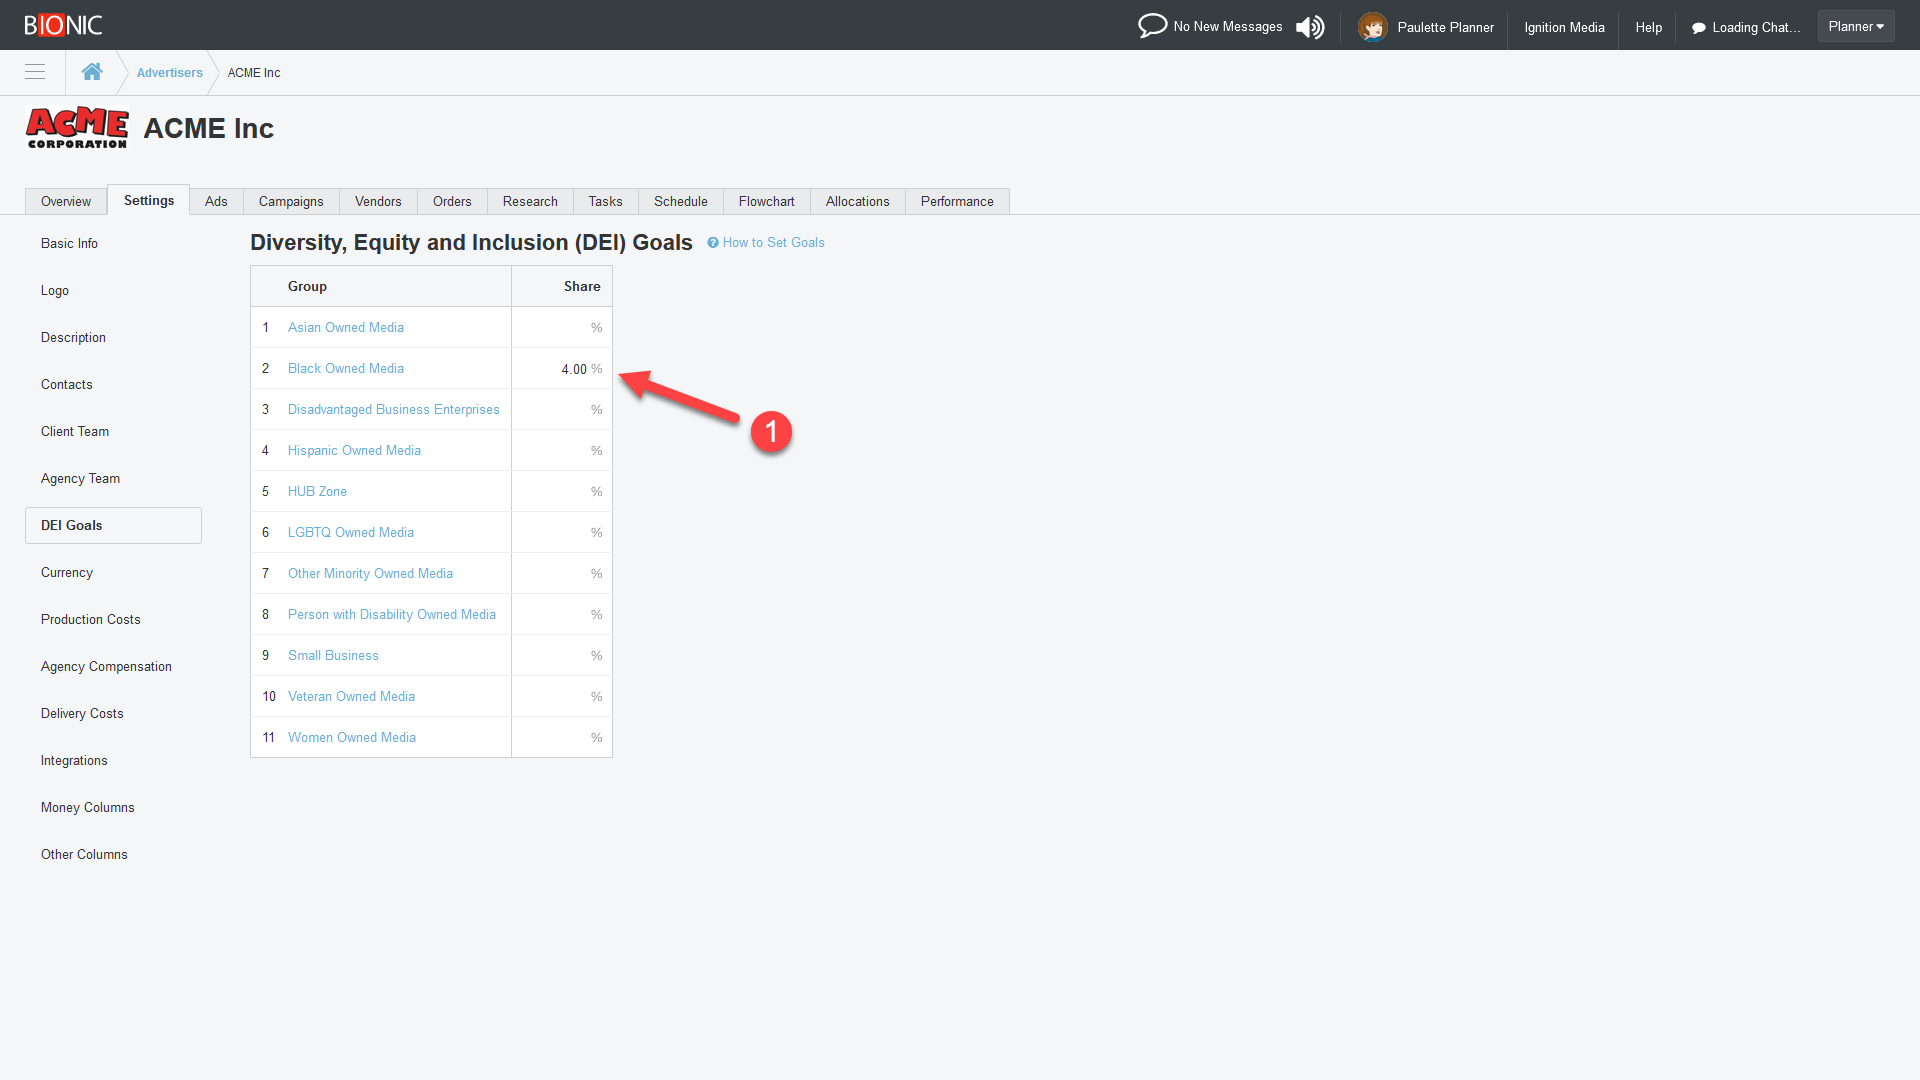Viewport: 1920px width, 1080px height.
Task: Click the Advertisers breadcrumb link
Action: pyautogui.click(x=169, y=73)
